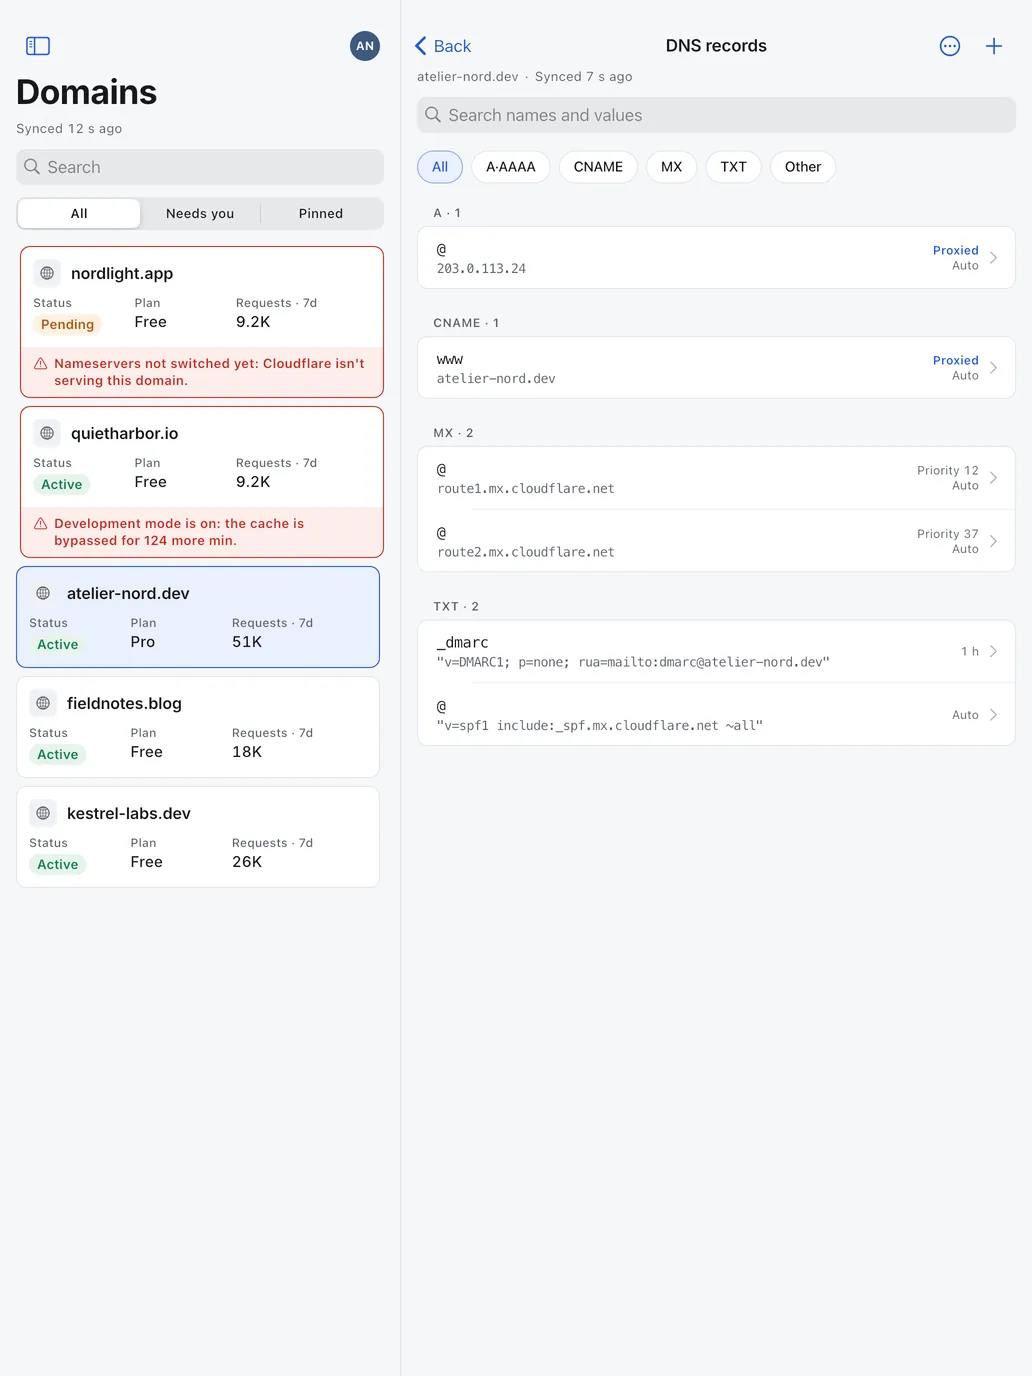The image size is (1032, 1376).
Task: Focus the Domains Search field
Action: (x=200, y=167)
